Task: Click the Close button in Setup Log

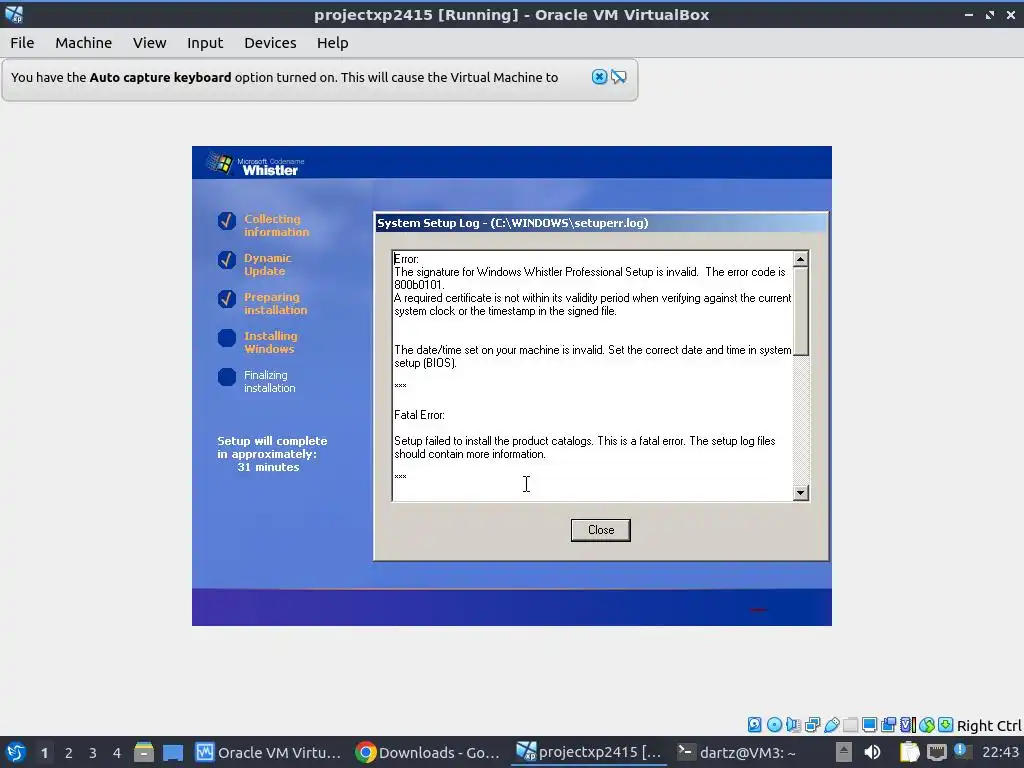Action: coord(601,530)
